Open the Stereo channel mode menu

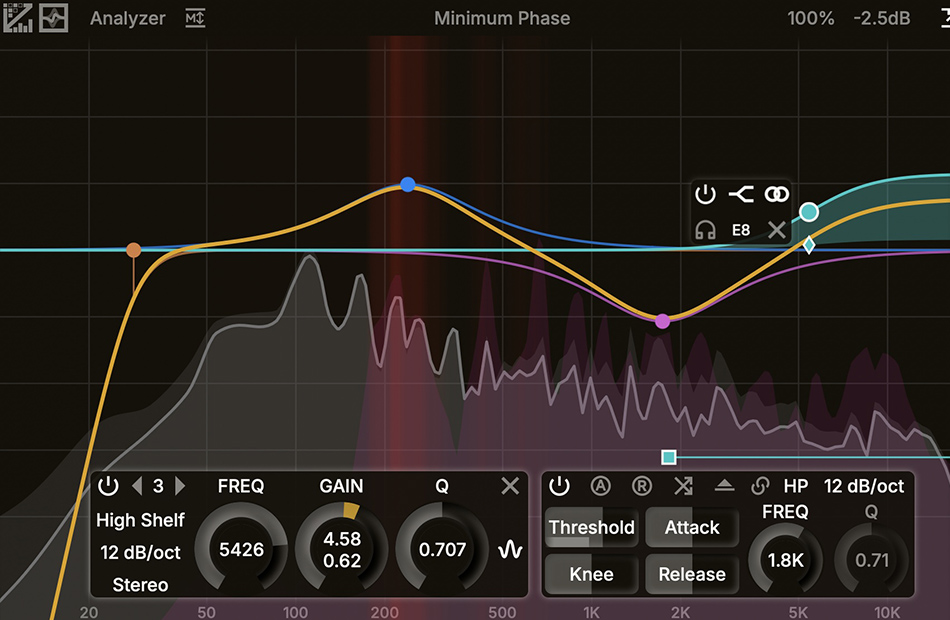[x=140, y=585]
